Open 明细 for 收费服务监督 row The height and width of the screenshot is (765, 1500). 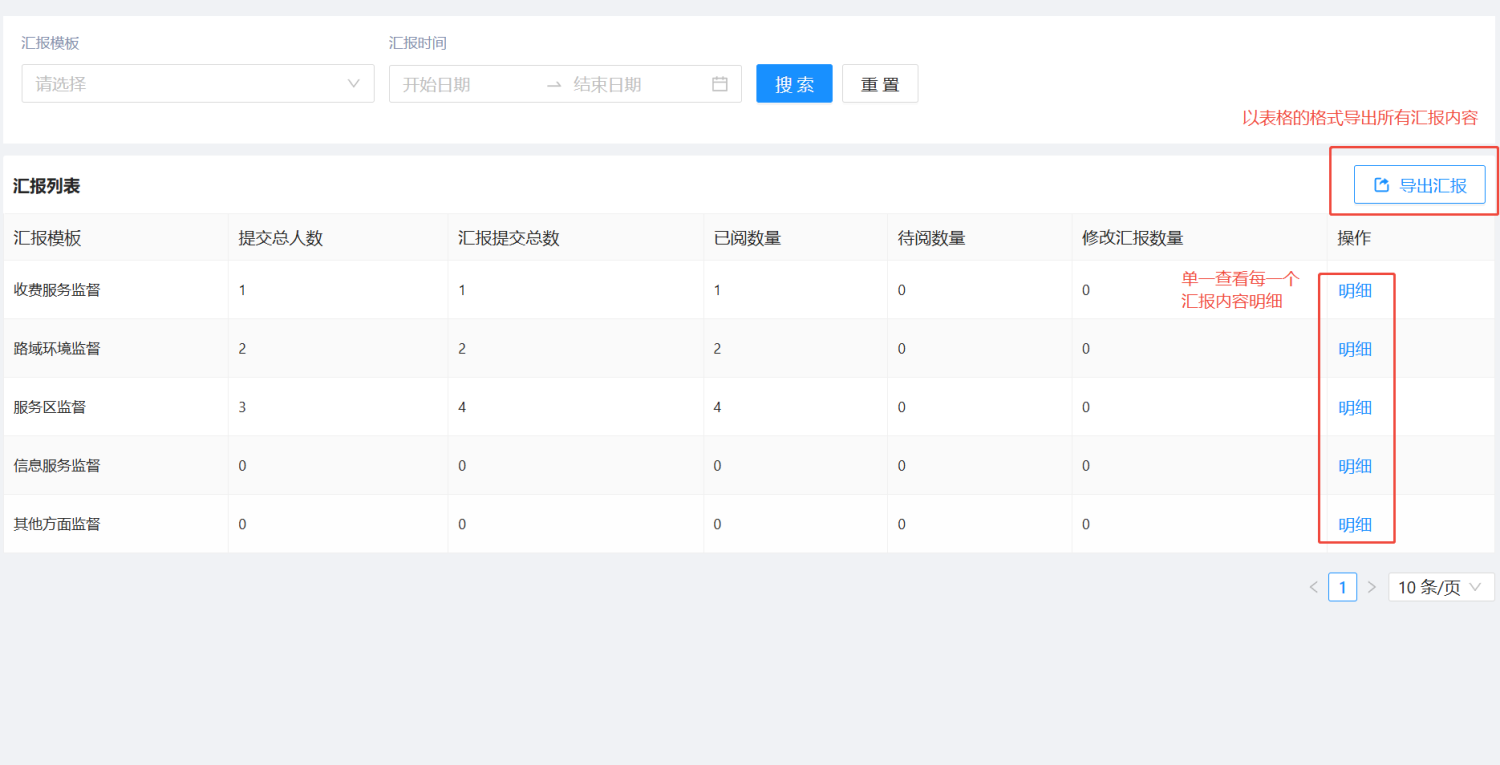1355,291
